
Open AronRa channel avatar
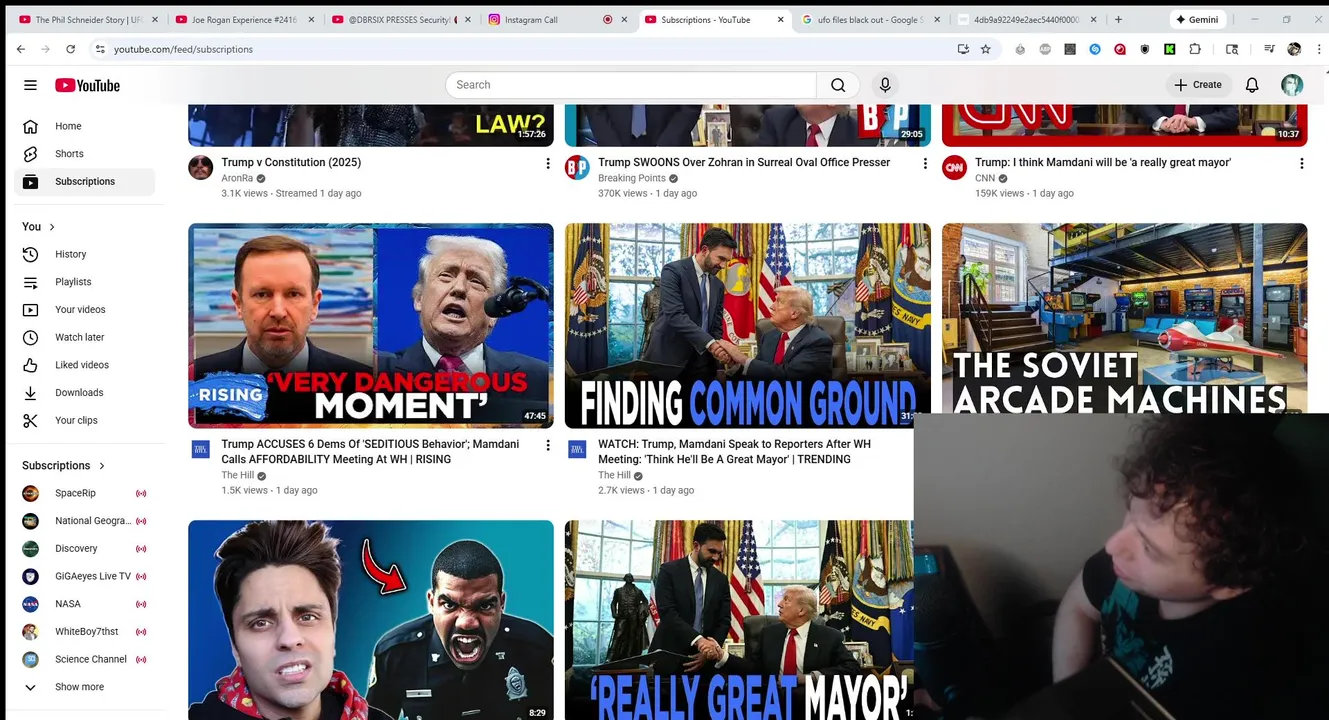(x=201, y=168)
